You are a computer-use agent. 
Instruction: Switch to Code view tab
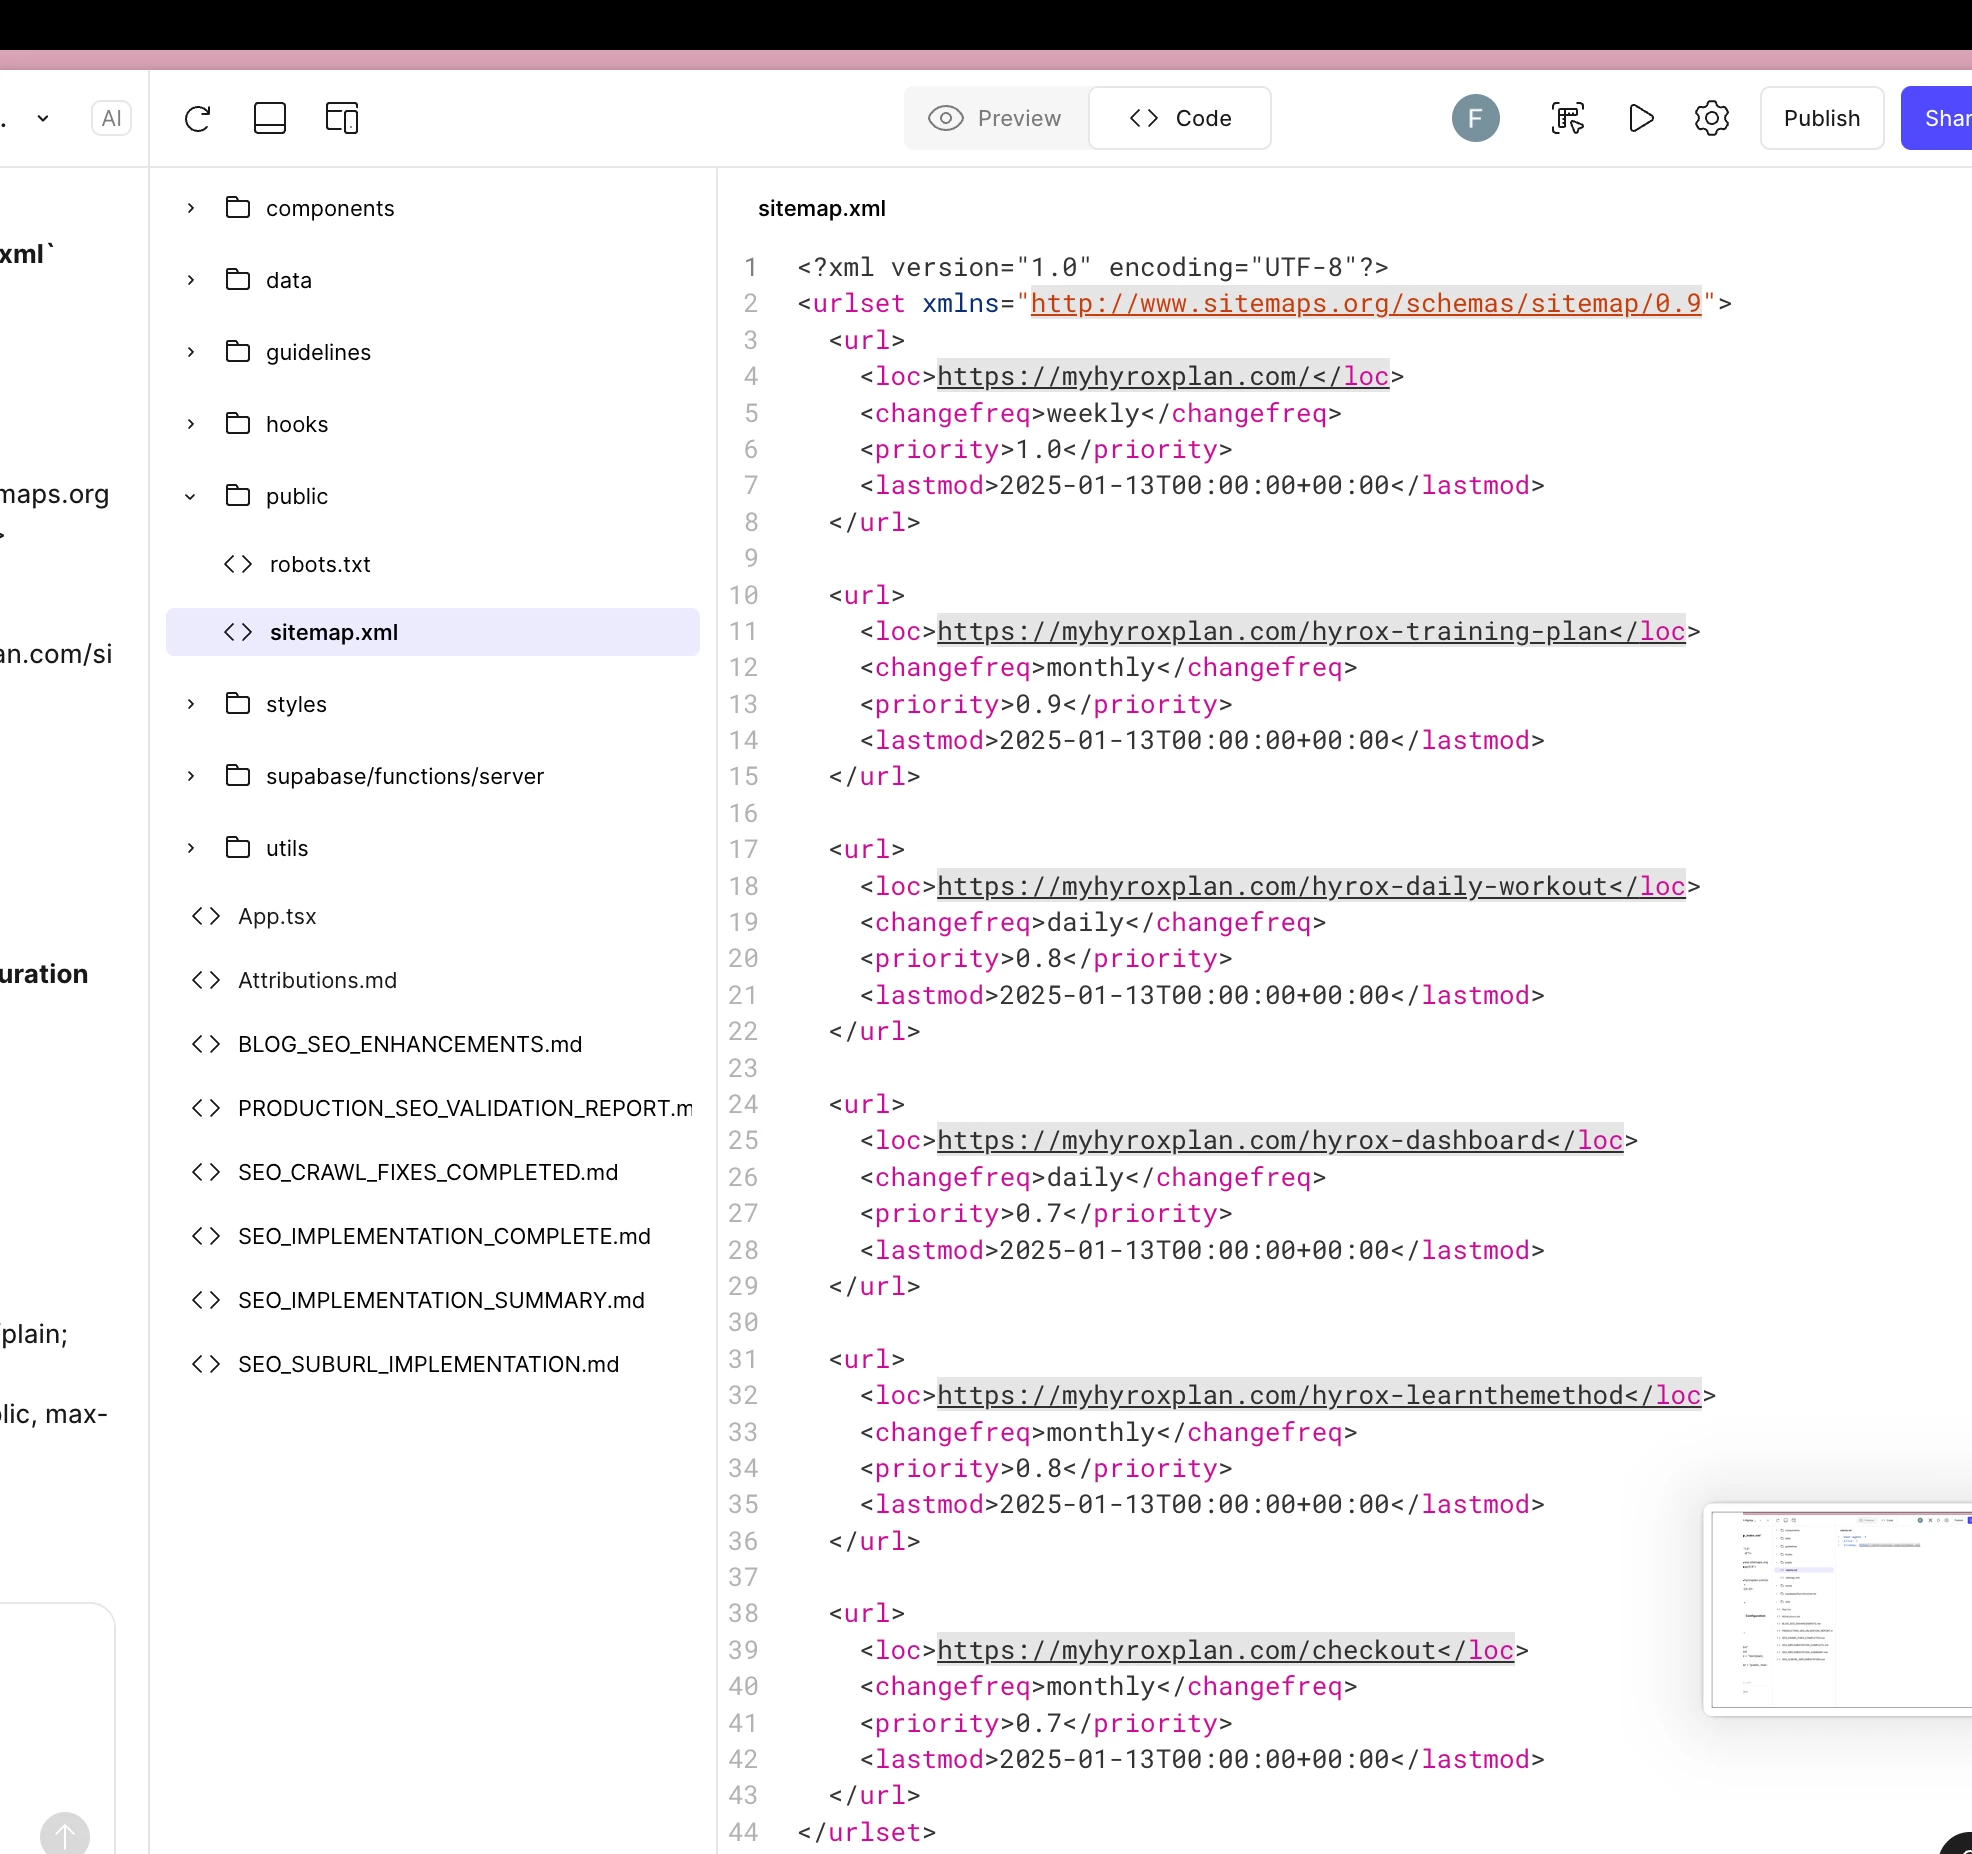1180,119
